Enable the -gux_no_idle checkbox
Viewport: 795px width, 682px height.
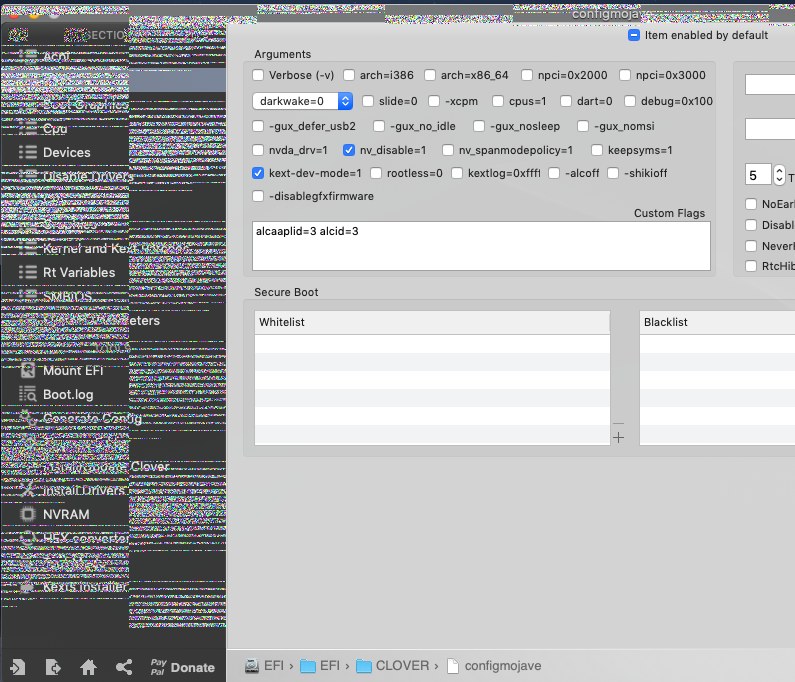click(379, 126)
